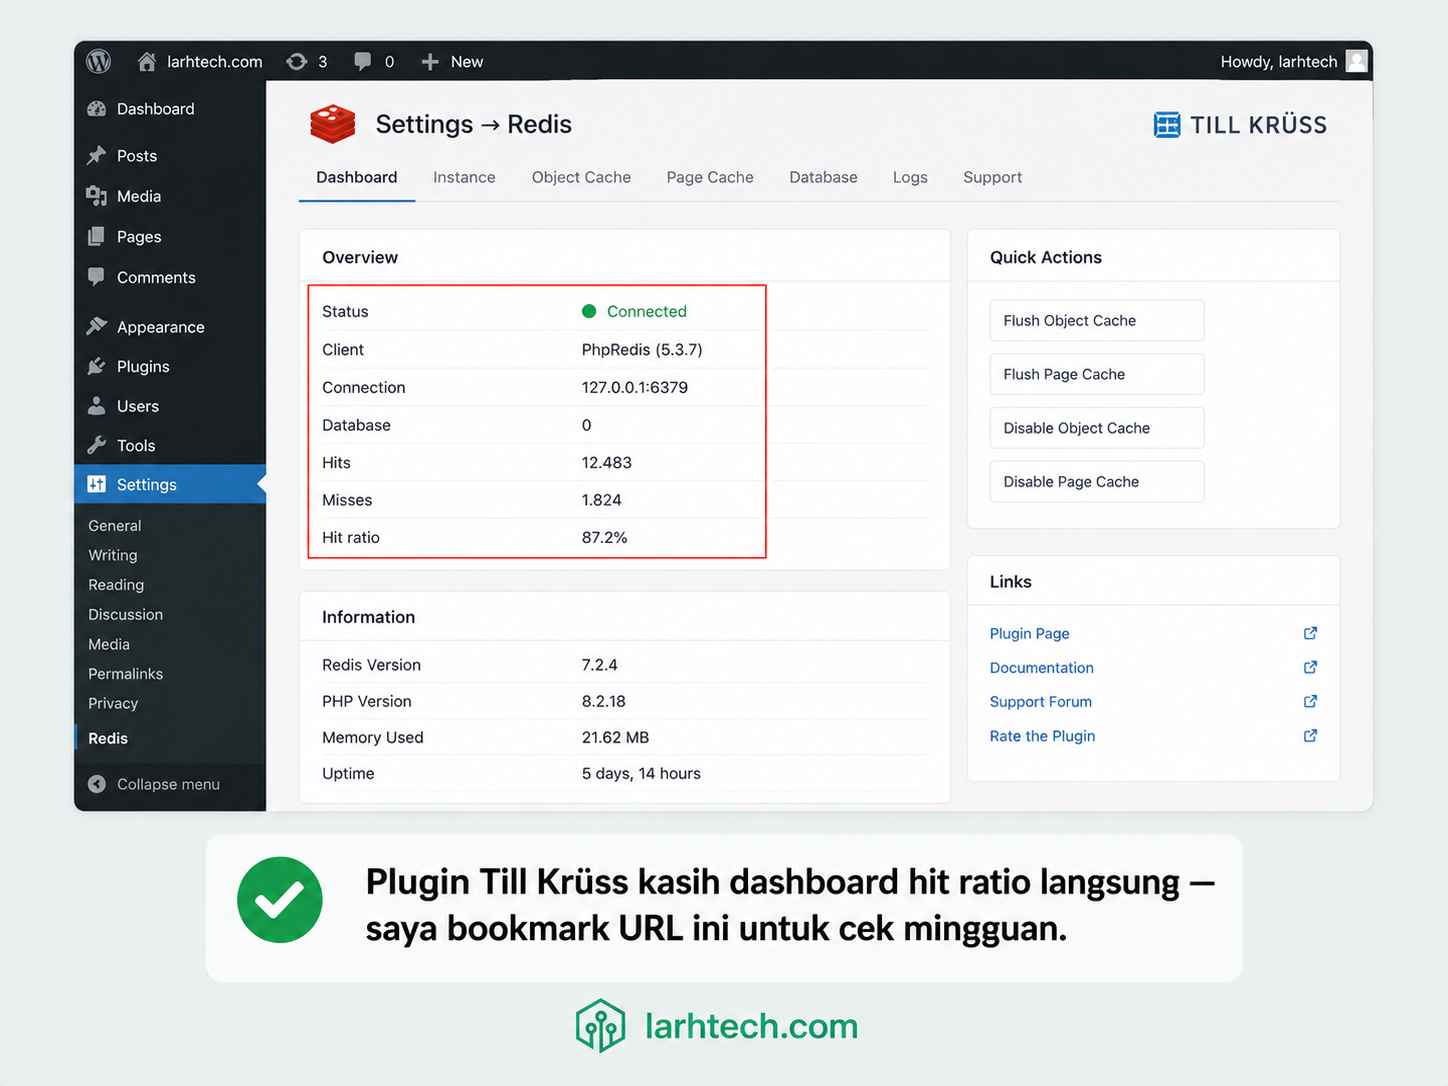Click the Redis Version 7.2.4 value

pos(599,665)
